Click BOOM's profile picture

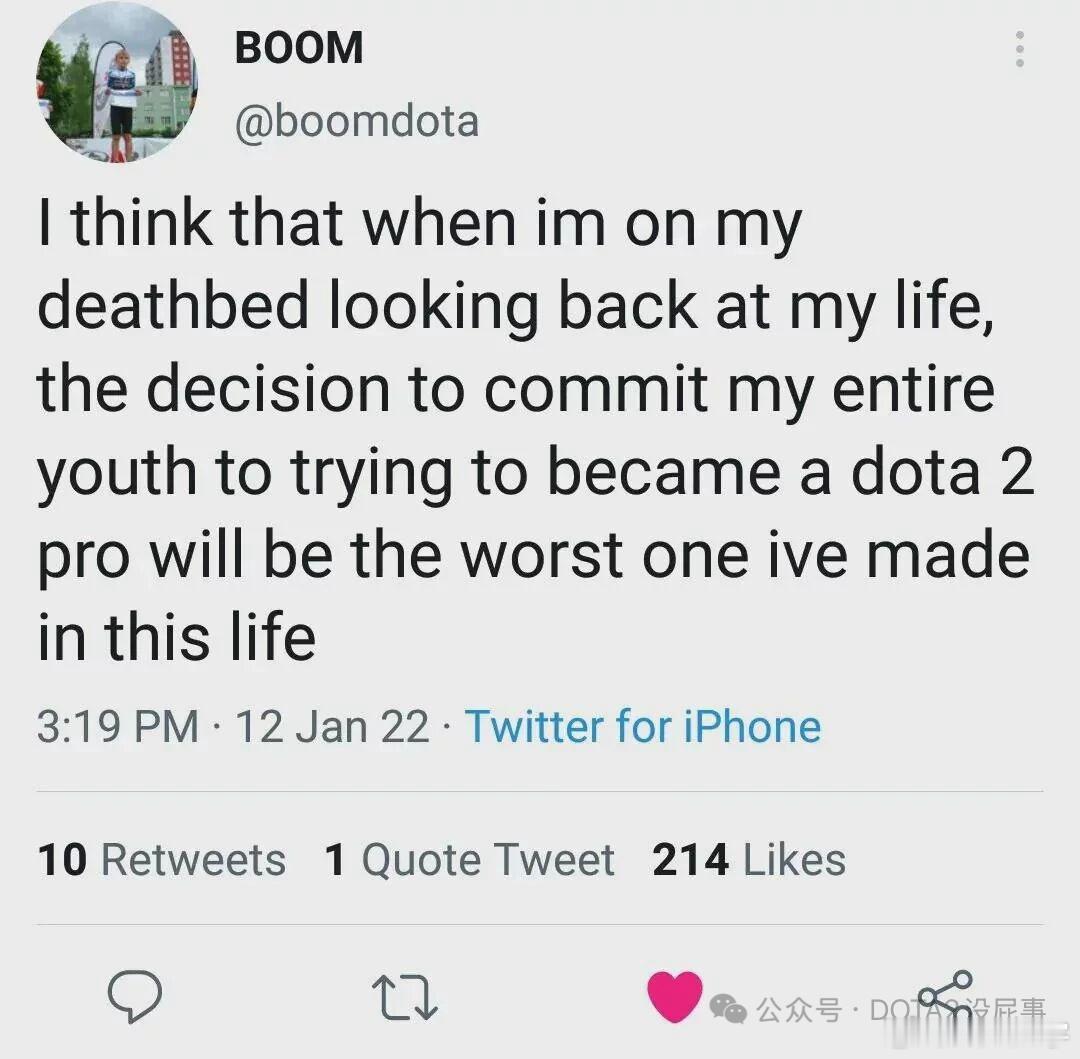117,85
